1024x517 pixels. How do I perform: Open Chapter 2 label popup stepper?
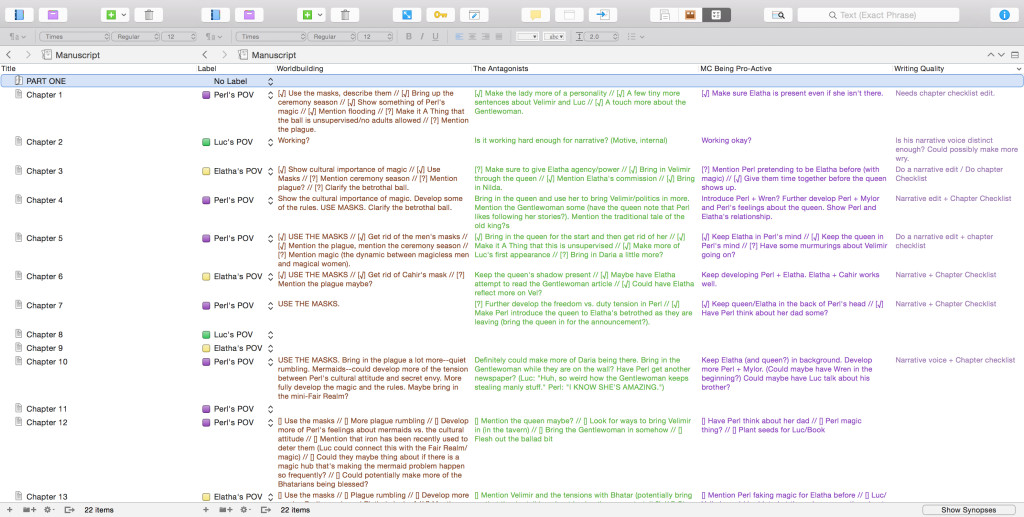pyautogui.click(x=270, y=142)
